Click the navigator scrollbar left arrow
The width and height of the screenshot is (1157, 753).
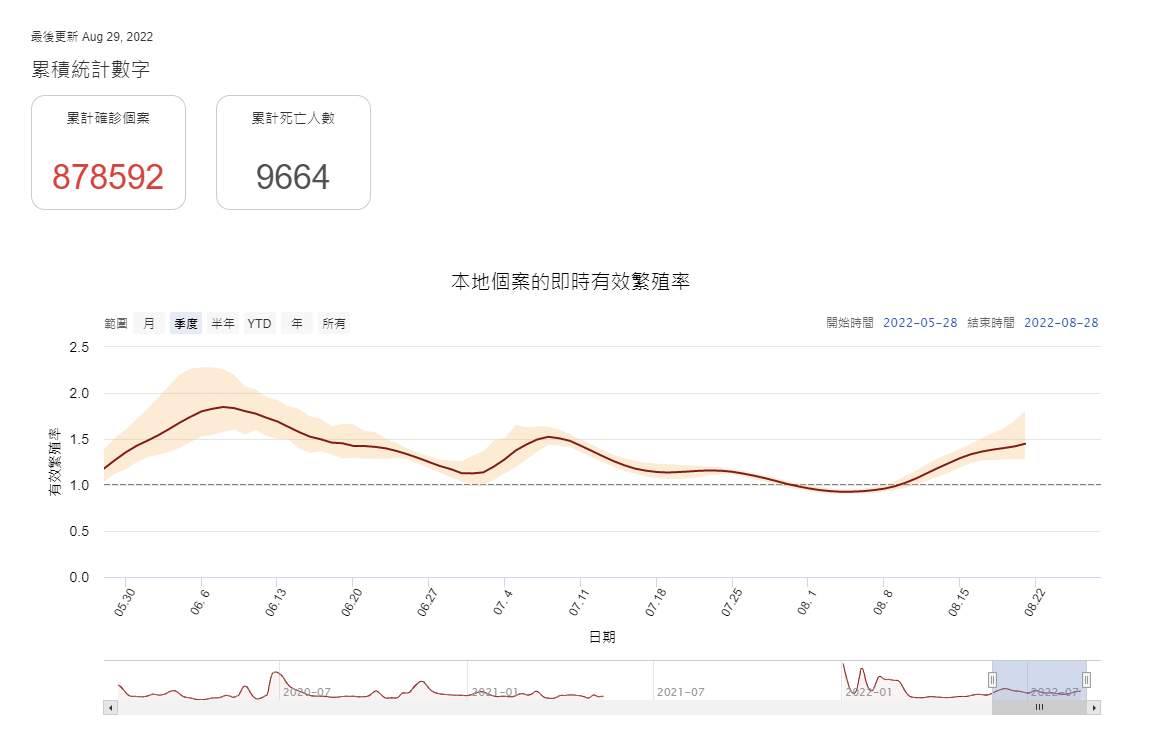coord(110,707)
